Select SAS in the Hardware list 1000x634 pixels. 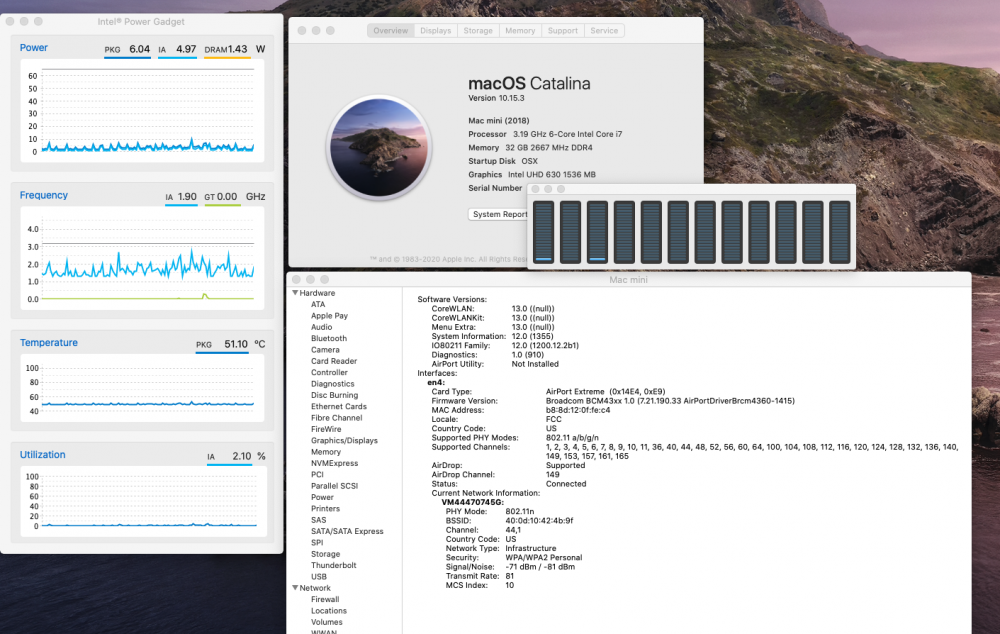point(318,520)
